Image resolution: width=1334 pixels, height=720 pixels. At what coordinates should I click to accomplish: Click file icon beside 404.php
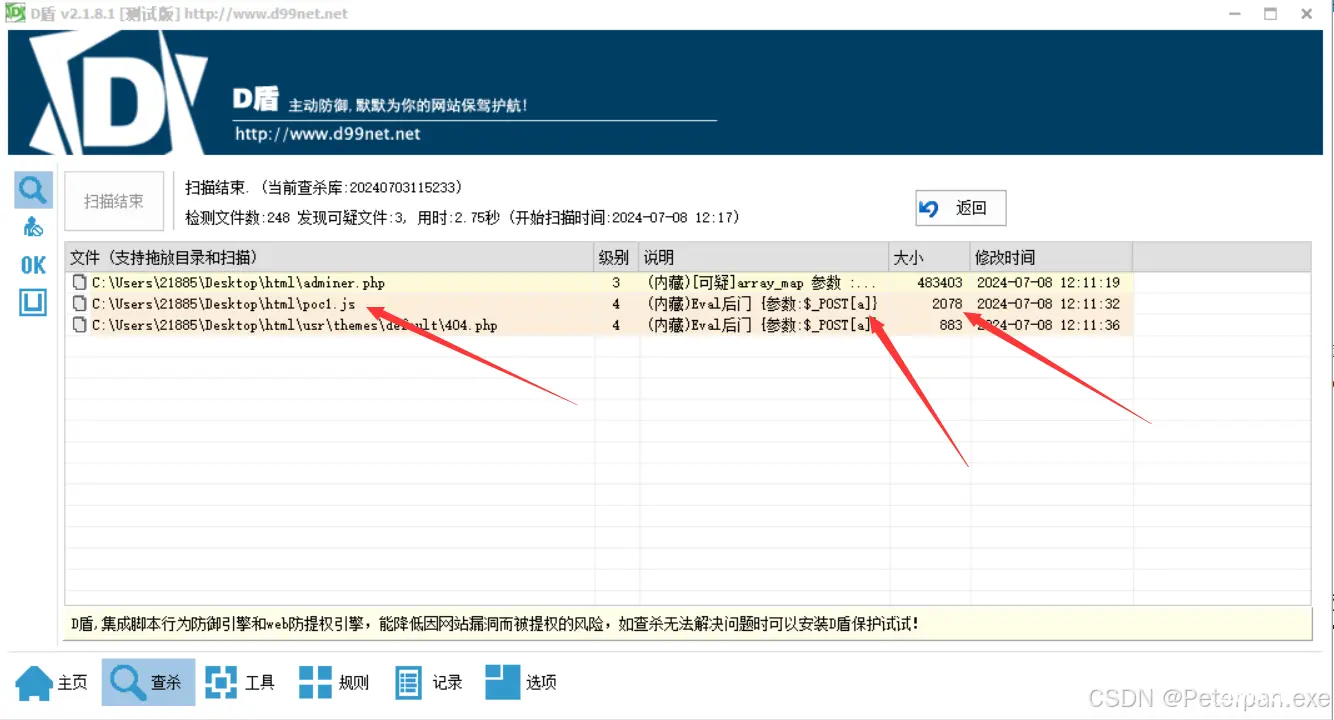click(80, 325)
